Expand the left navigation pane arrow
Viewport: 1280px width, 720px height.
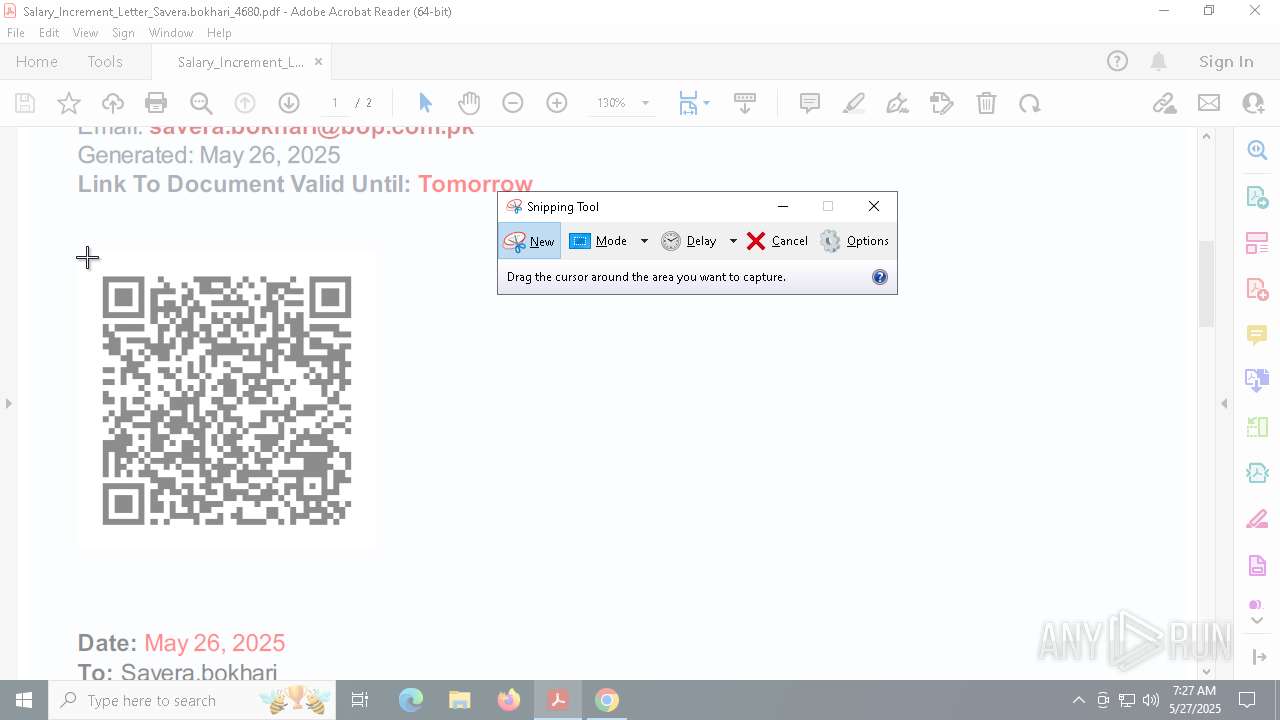click(x=9, y=403)
